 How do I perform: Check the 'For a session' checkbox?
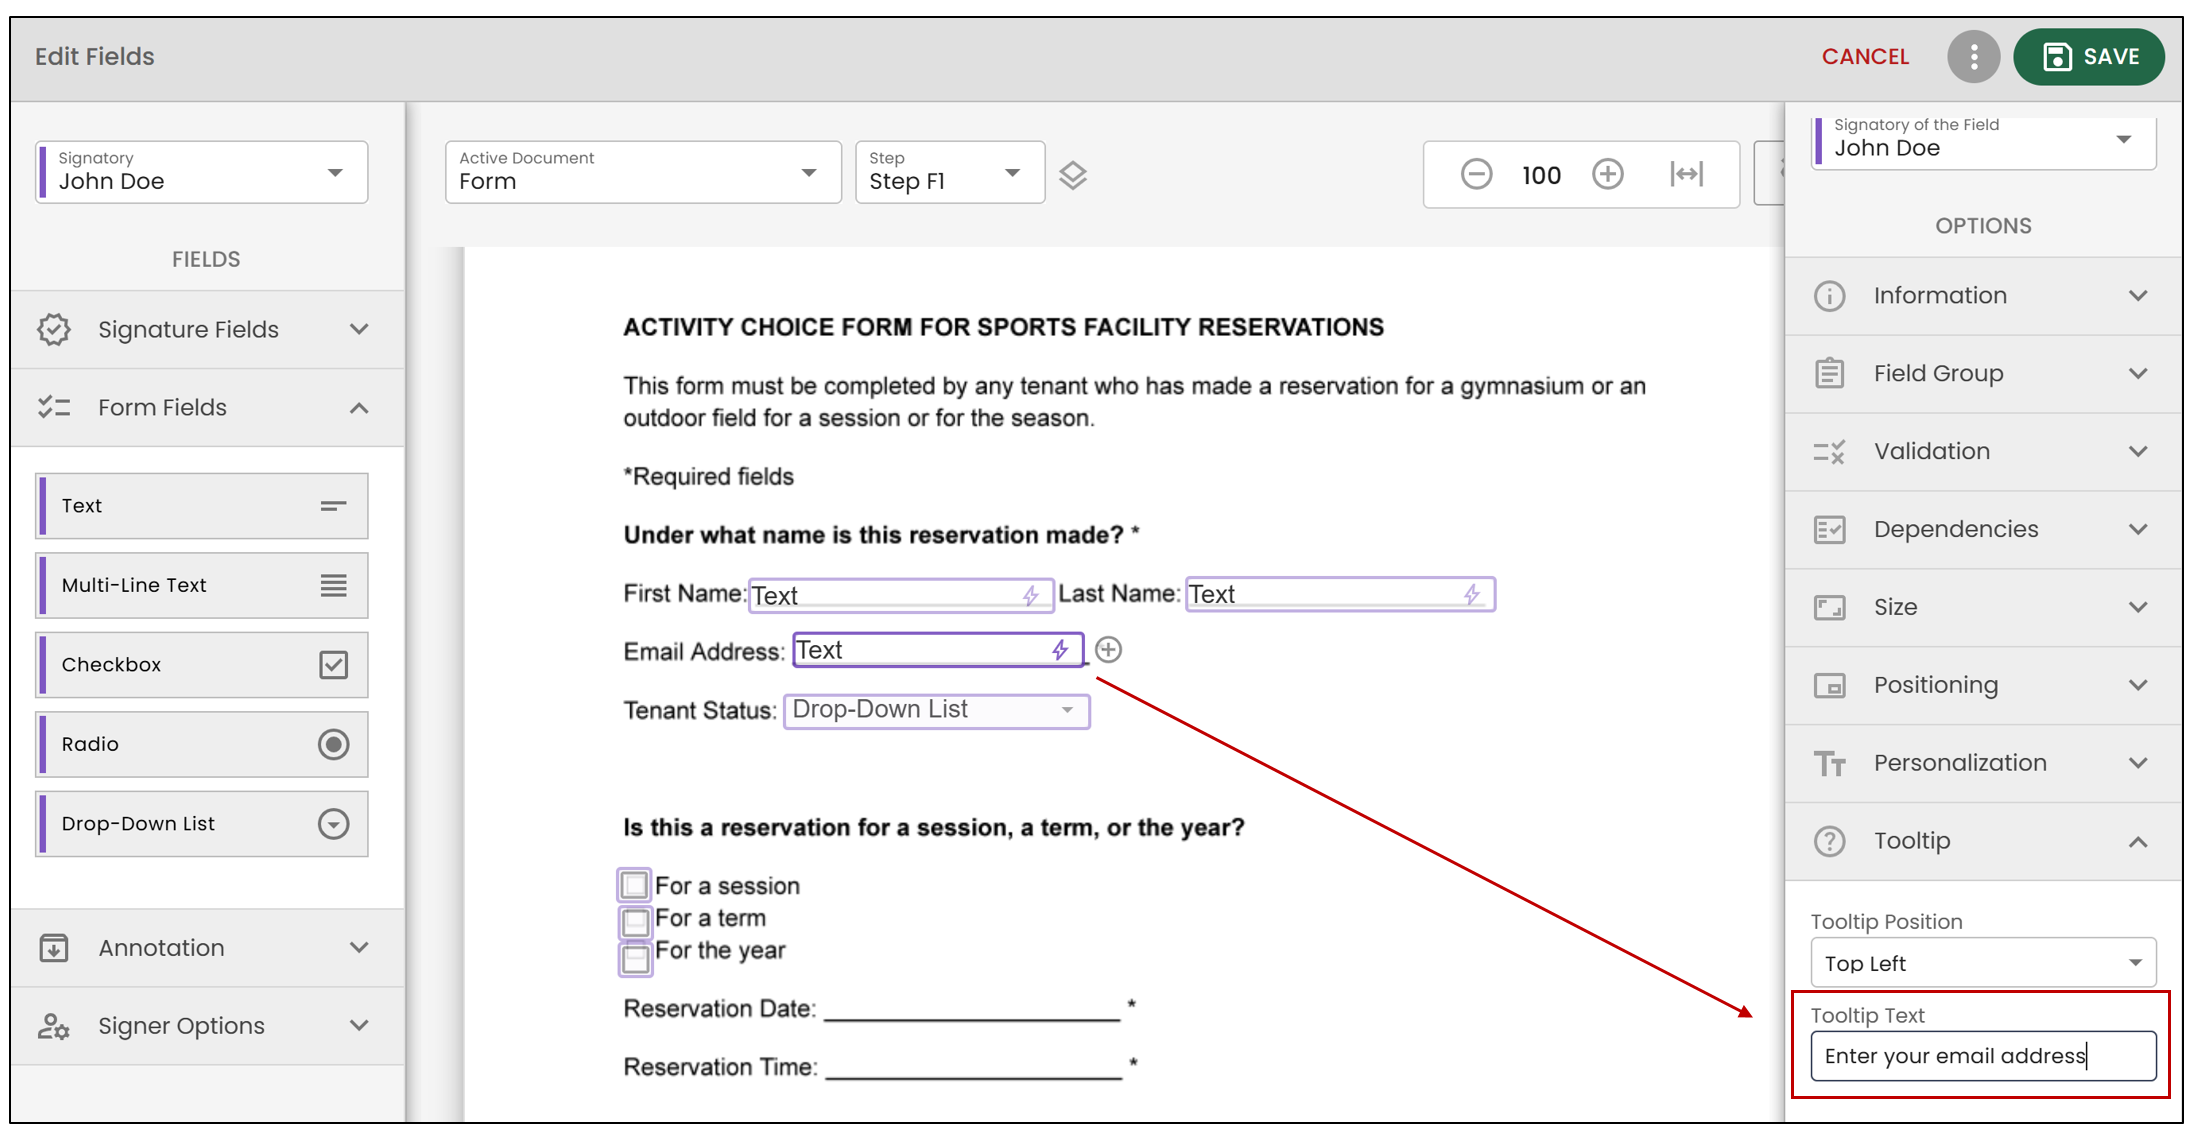click(634, 885)
